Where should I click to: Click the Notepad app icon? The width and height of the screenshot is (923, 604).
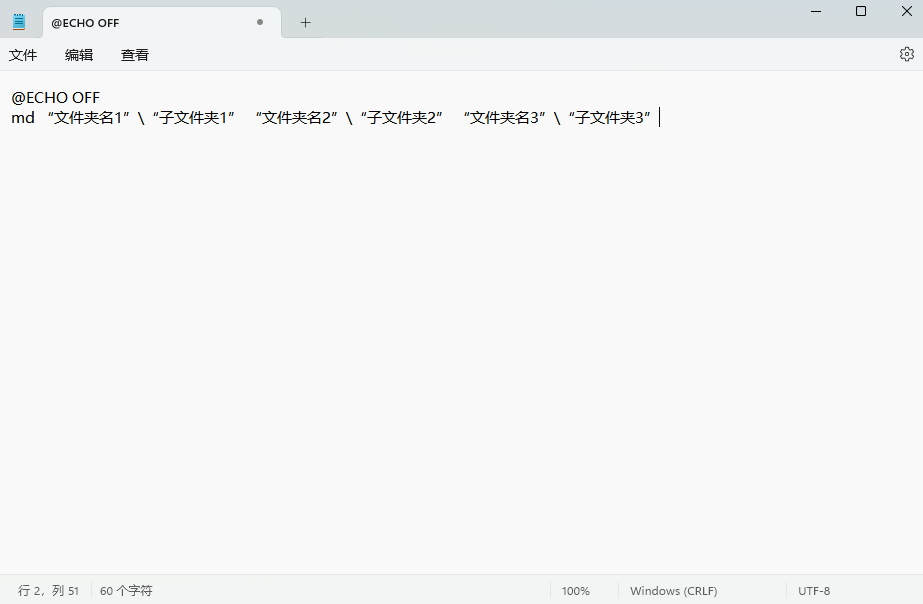pos(19,22)
